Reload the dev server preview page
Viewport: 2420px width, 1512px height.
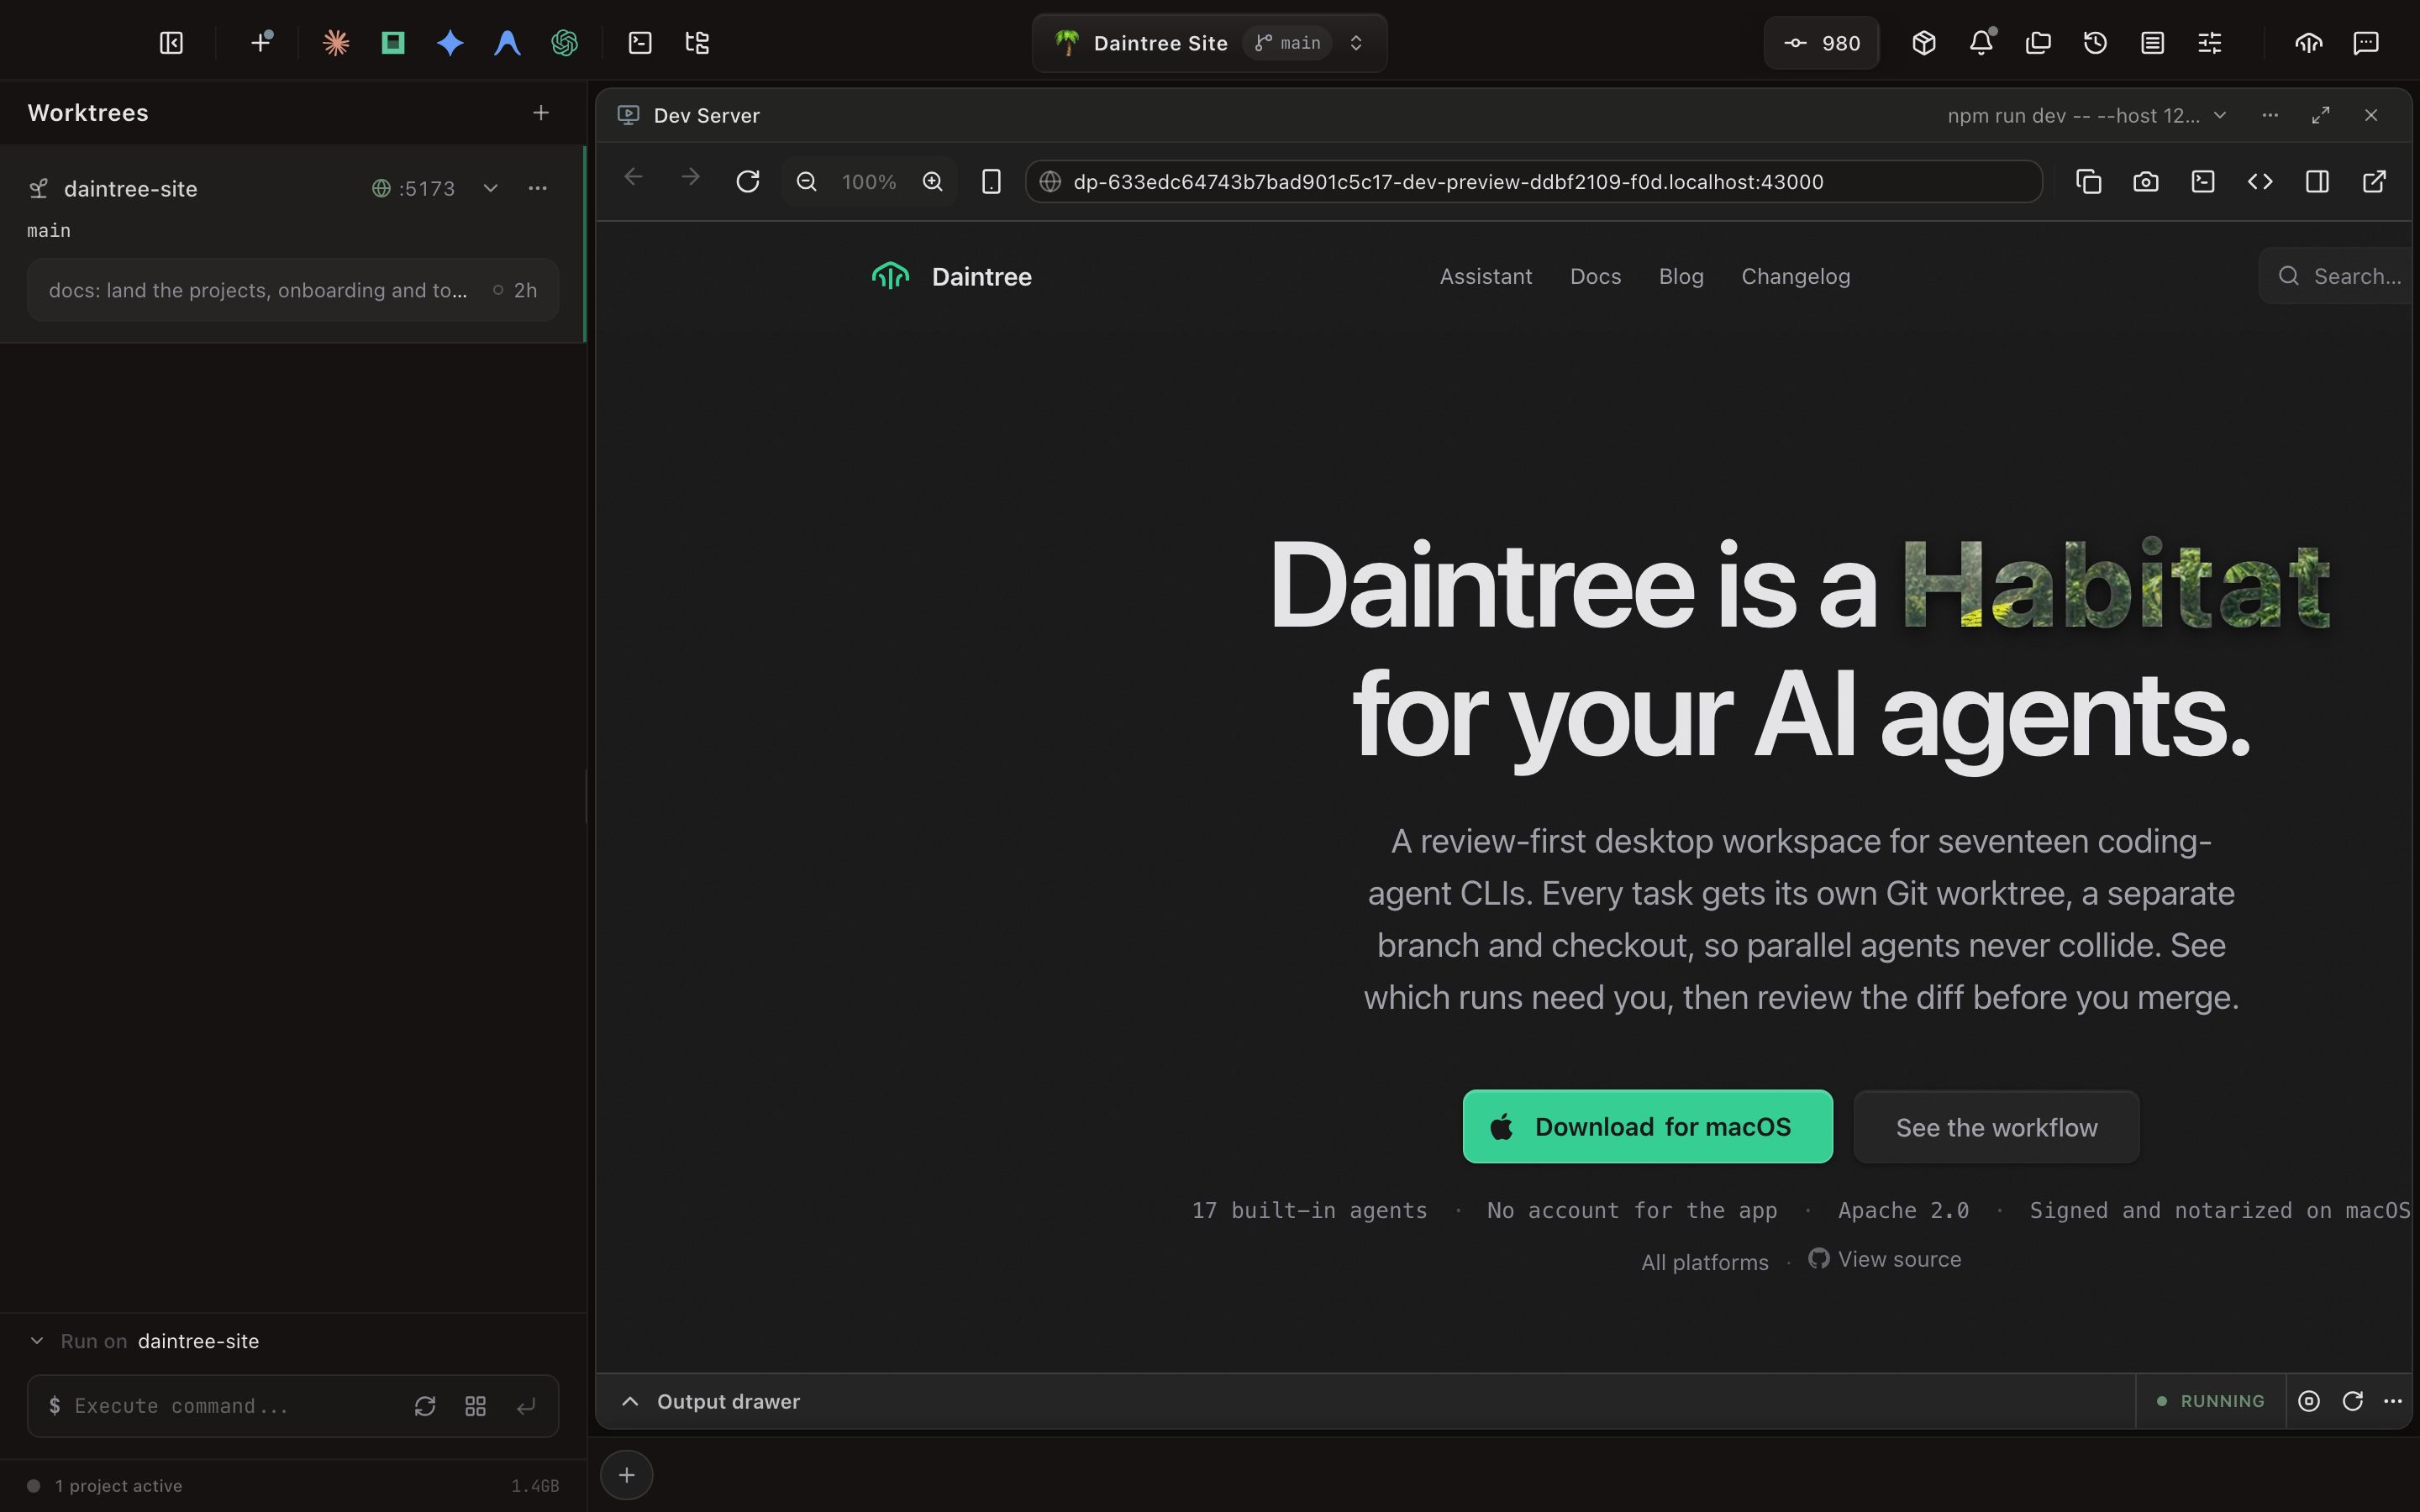coord(748,182)
